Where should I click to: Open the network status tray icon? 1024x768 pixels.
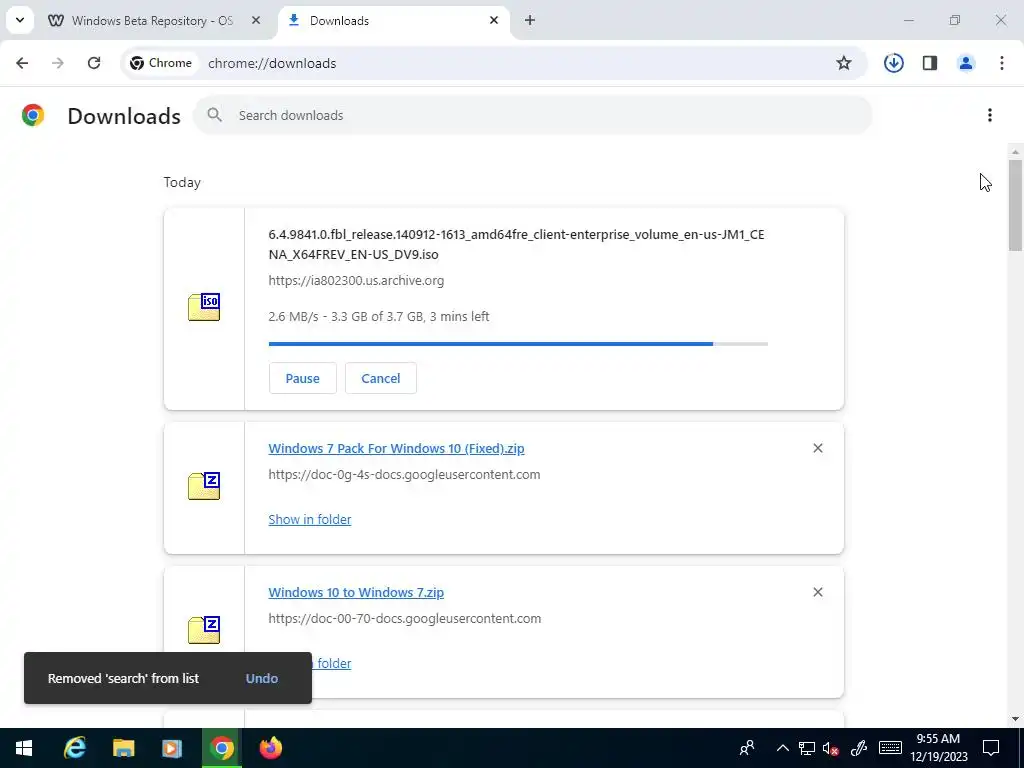[807, 748]
